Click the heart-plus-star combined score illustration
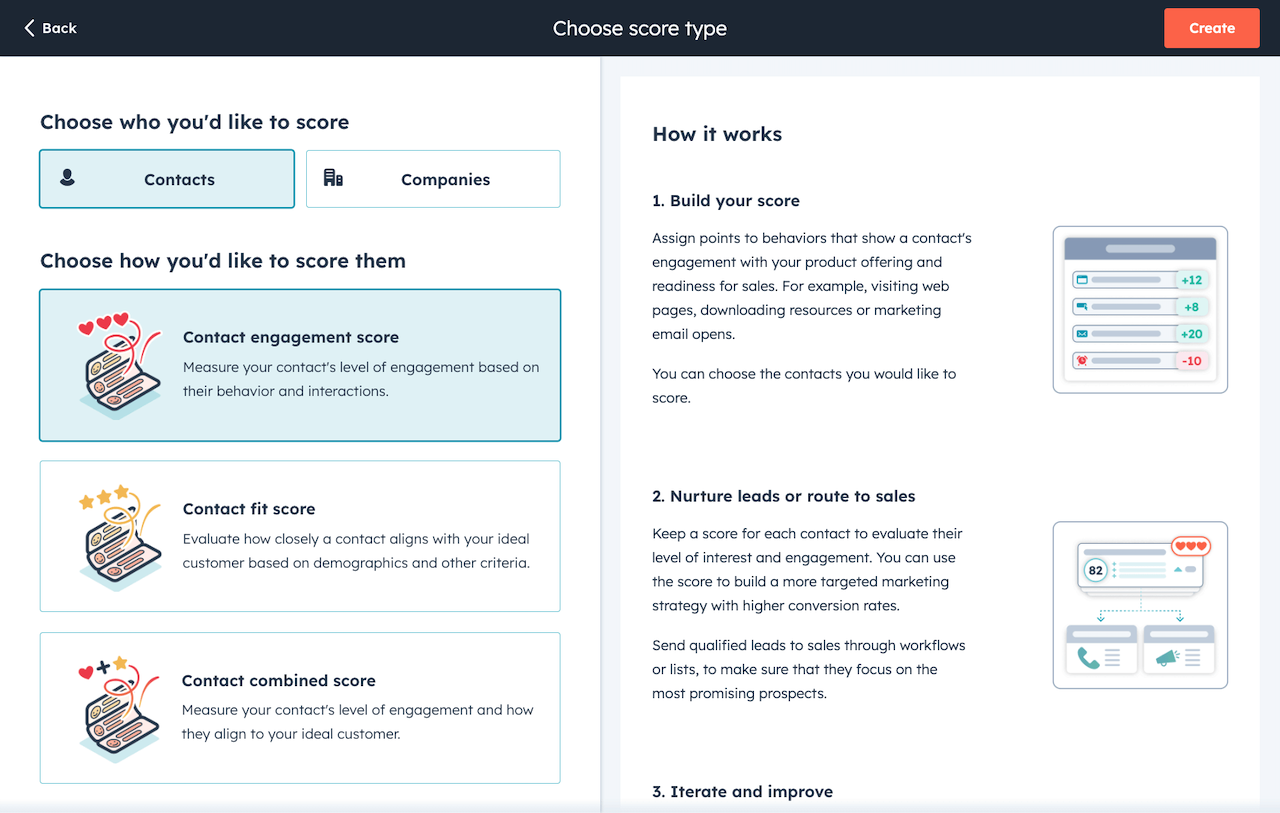This screenshot has width=1280, height=813. pyautogui.click(x=119, y=708)
